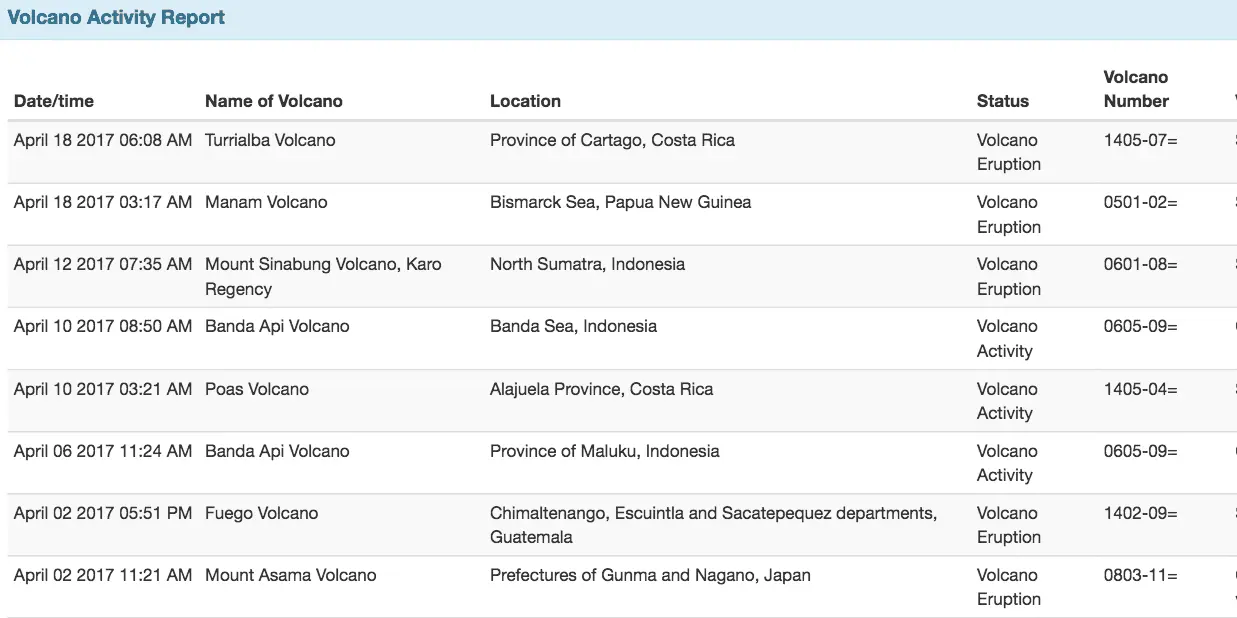Click volcano number 1405-07=
The width and height of the screenshot is (1237, 618).
coord(1140,140)
